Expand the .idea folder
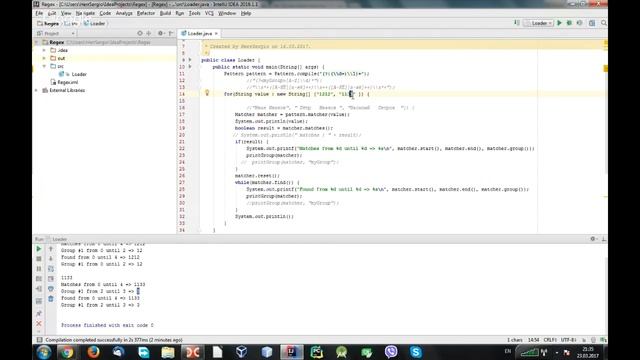The image size is (640, 360). click(44, 50)
